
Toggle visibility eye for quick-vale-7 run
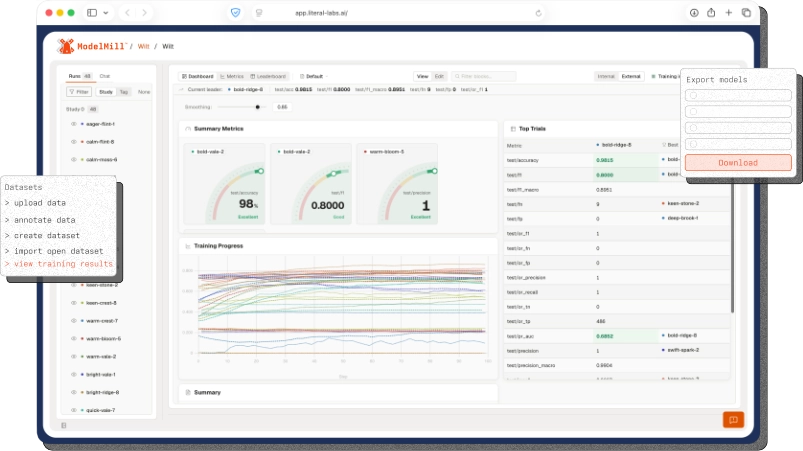[74, 410]
